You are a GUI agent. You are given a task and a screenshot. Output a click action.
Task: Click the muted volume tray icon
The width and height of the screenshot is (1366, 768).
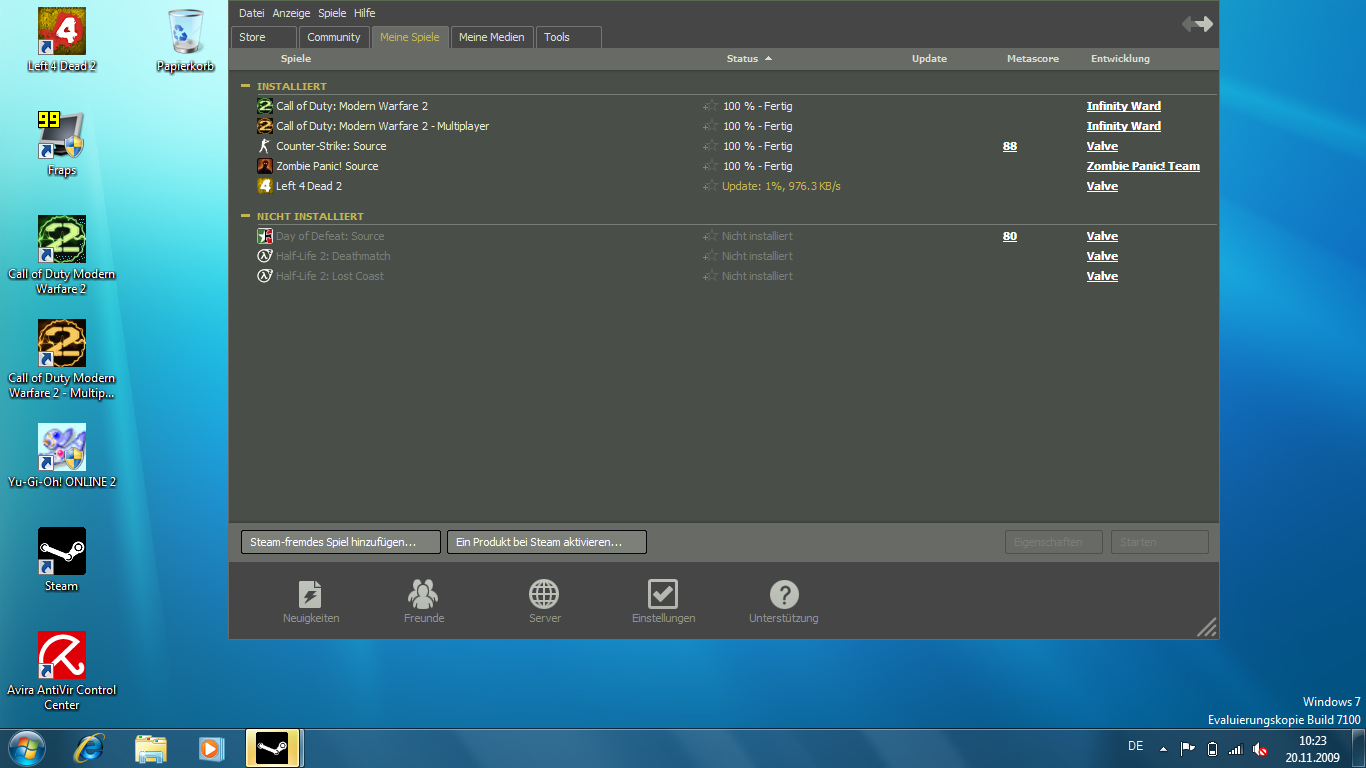click(x=1260, y=749)
